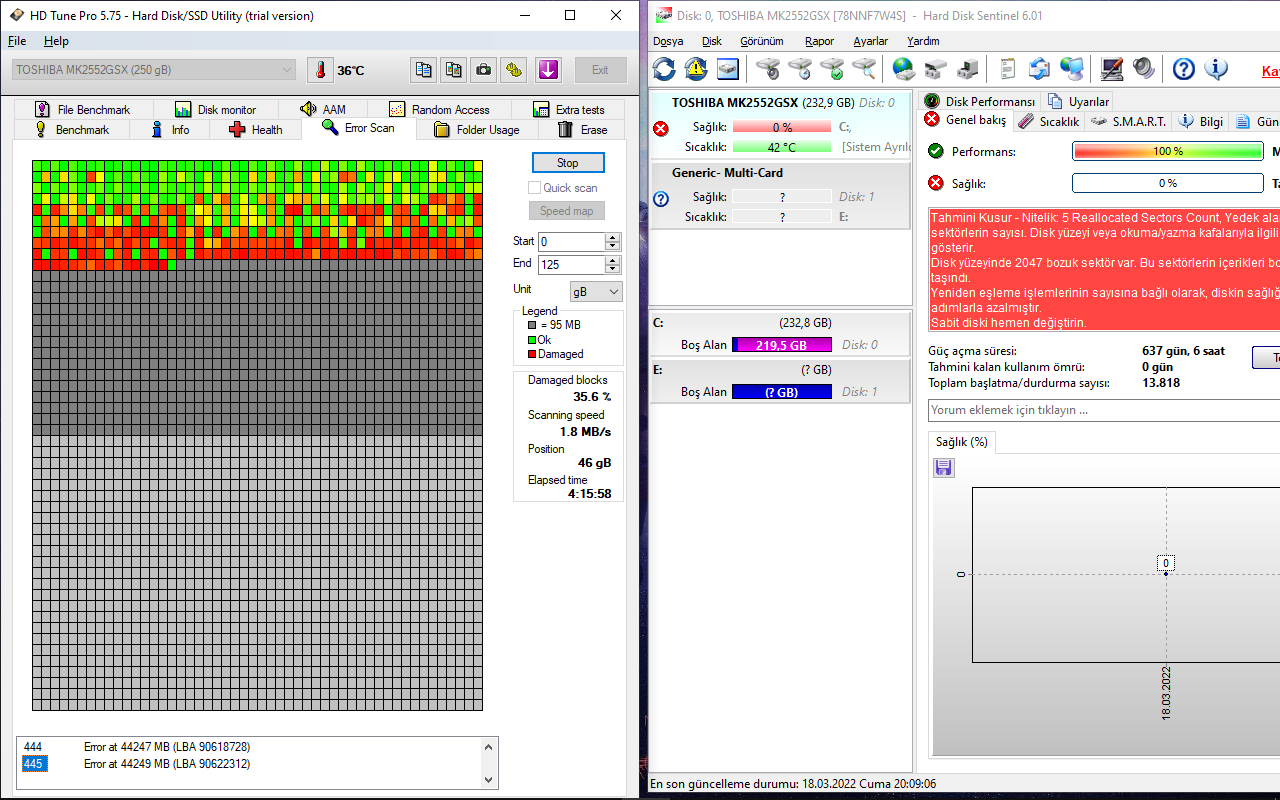Click the thermometer temperature icon
Image resolution: width=1280 pixels, height=800 pixels.
pyautogui.click(x=320, y=70)
